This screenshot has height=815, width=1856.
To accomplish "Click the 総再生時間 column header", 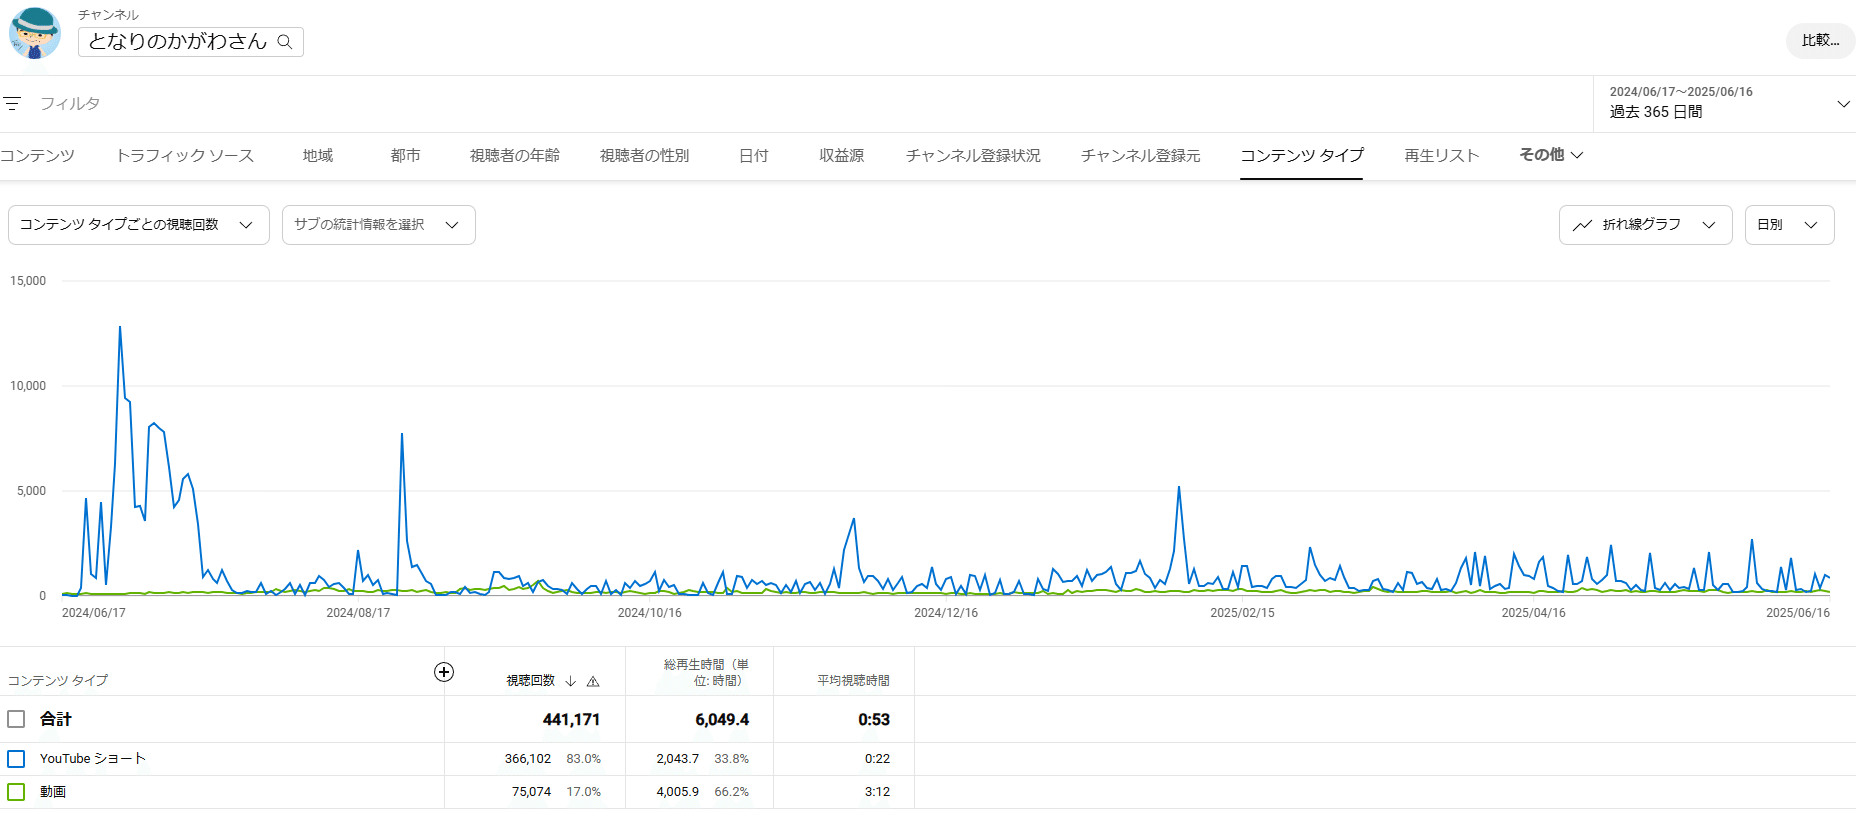I will click(706, 672).
